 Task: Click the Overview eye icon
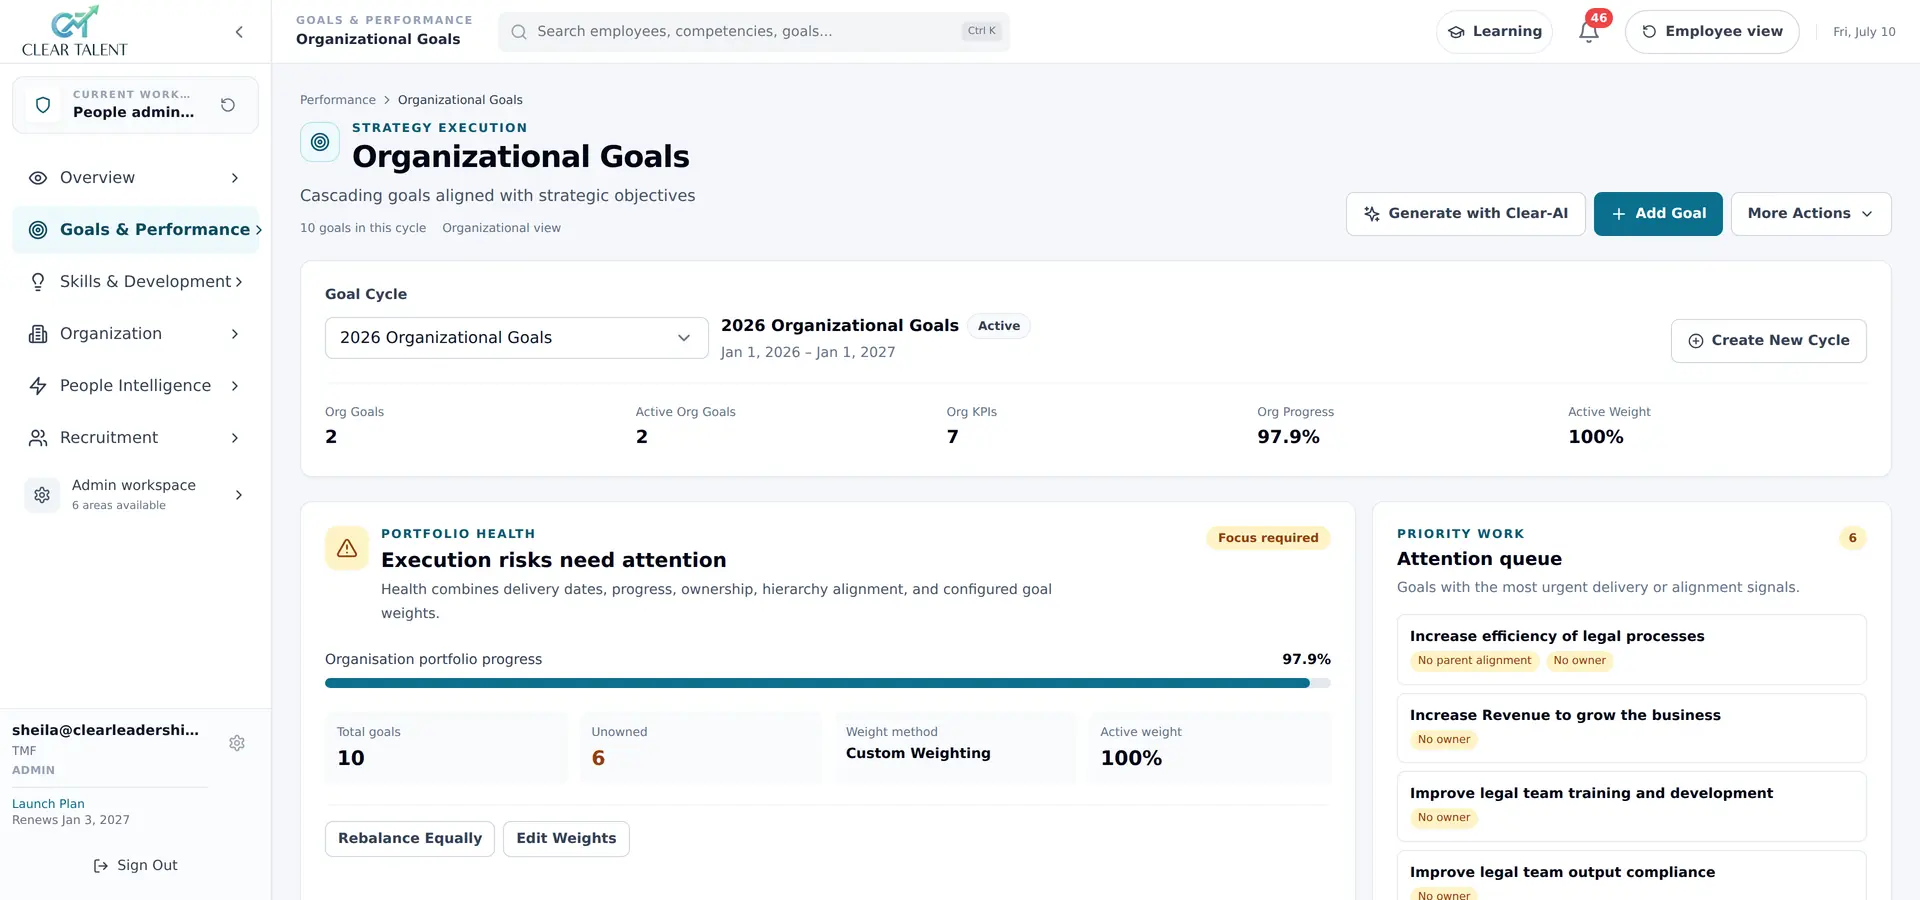click(38, 178)
